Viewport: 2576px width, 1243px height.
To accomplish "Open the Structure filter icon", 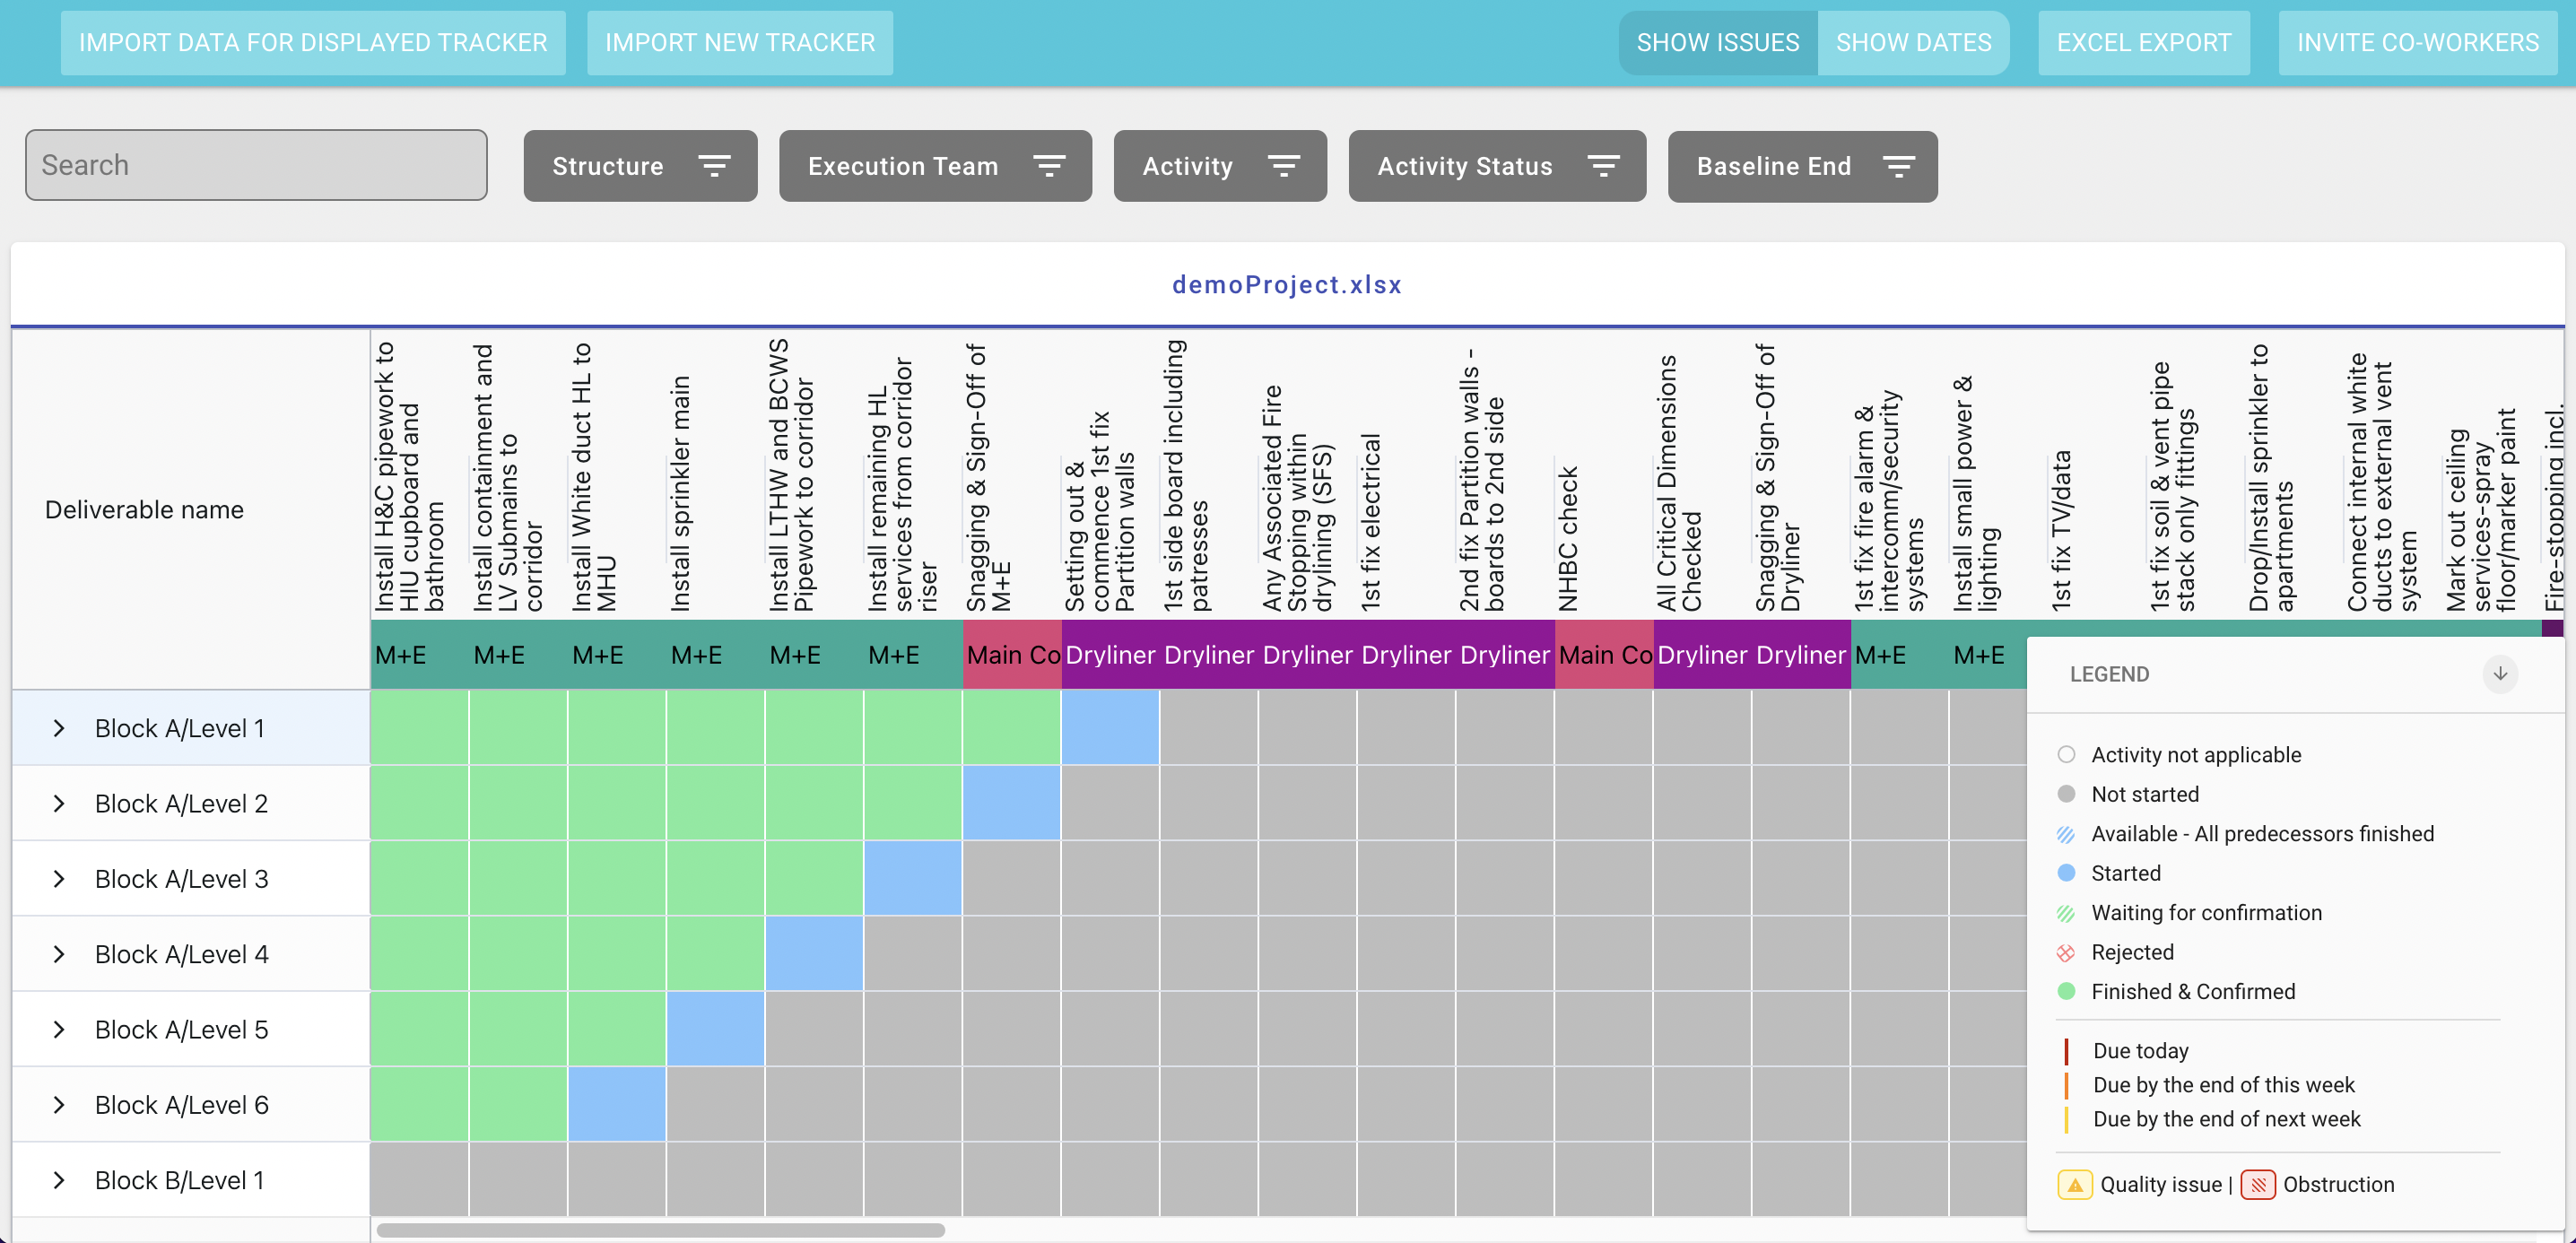I will [714, 166].
